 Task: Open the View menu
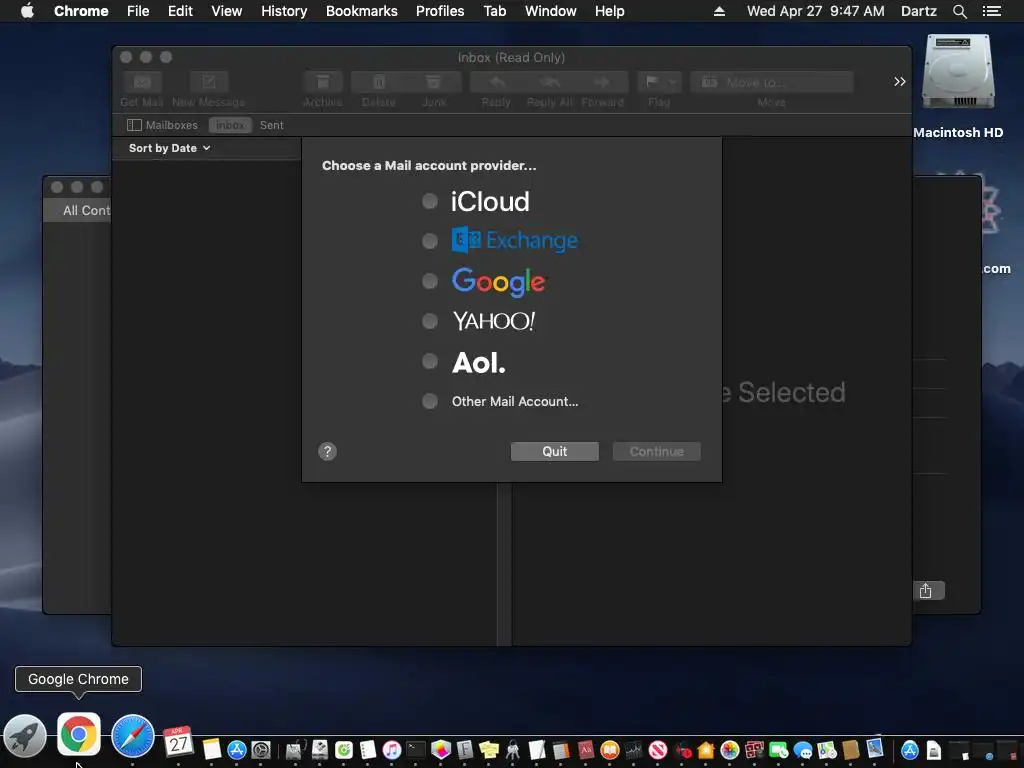click(227, 11)
